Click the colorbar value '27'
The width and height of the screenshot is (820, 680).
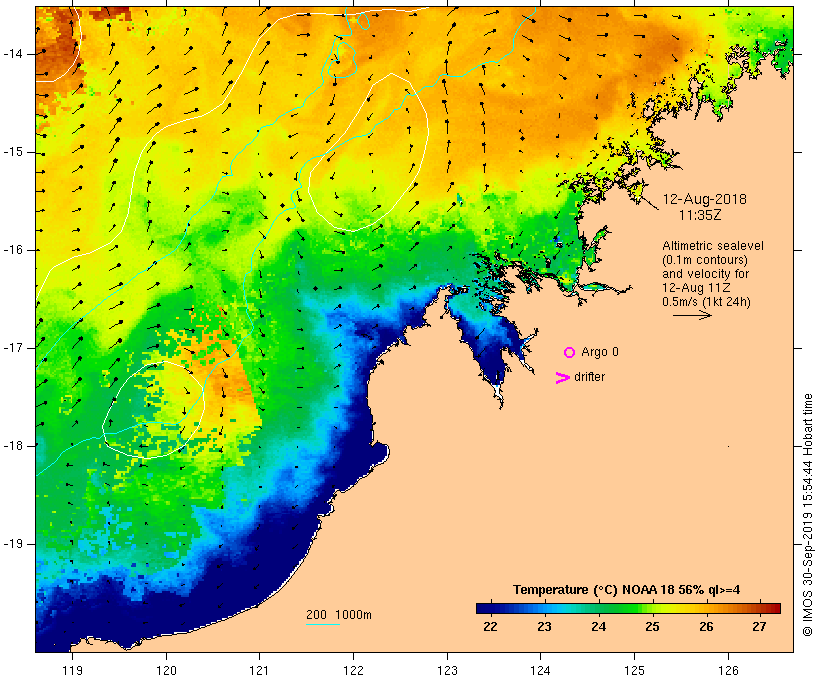click(x=759, y=626)
